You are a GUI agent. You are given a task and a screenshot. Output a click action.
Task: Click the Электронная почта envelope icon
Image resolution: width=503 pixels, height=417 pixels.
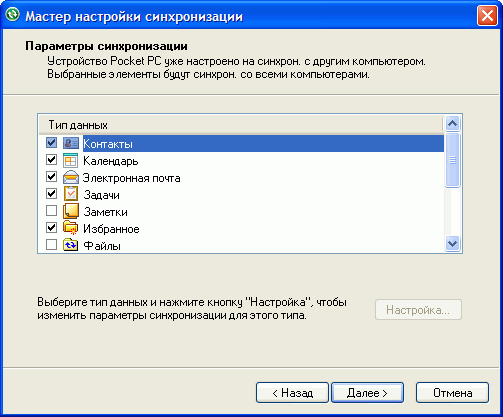click(x=71, y=178)
